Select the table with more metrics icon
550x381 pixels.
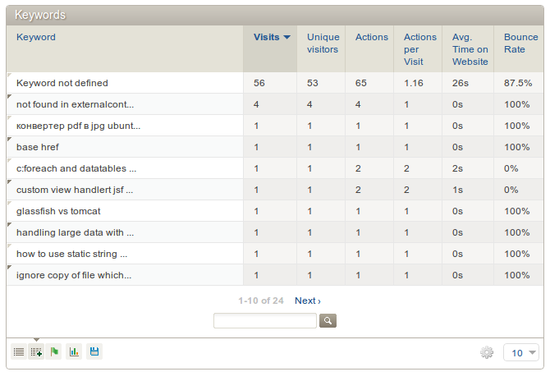click(x=36, y=352)
